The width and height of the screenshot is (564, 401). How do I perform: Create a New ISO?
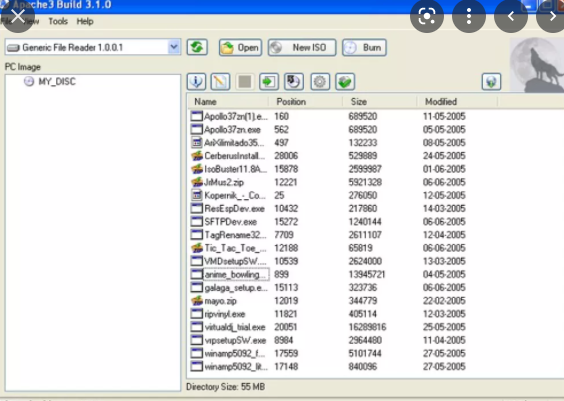[302, 47]
